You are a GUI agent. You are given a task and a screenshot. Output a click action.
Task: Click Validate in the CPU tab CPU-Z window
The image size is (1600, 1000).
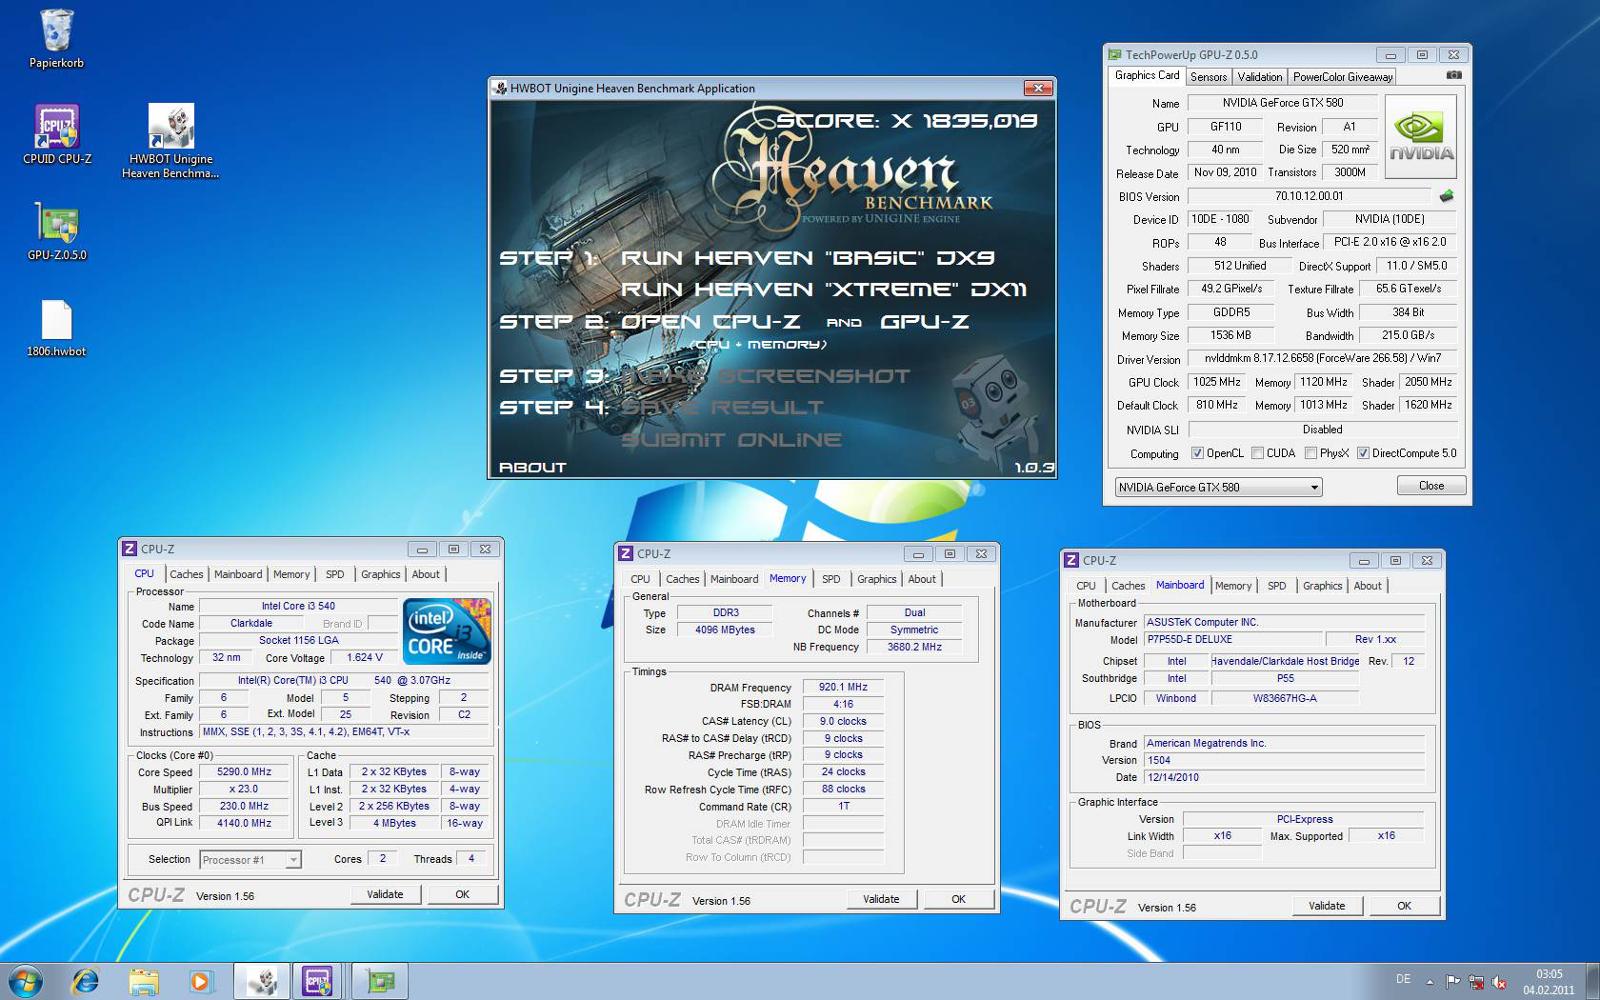(x=385, y=894)
